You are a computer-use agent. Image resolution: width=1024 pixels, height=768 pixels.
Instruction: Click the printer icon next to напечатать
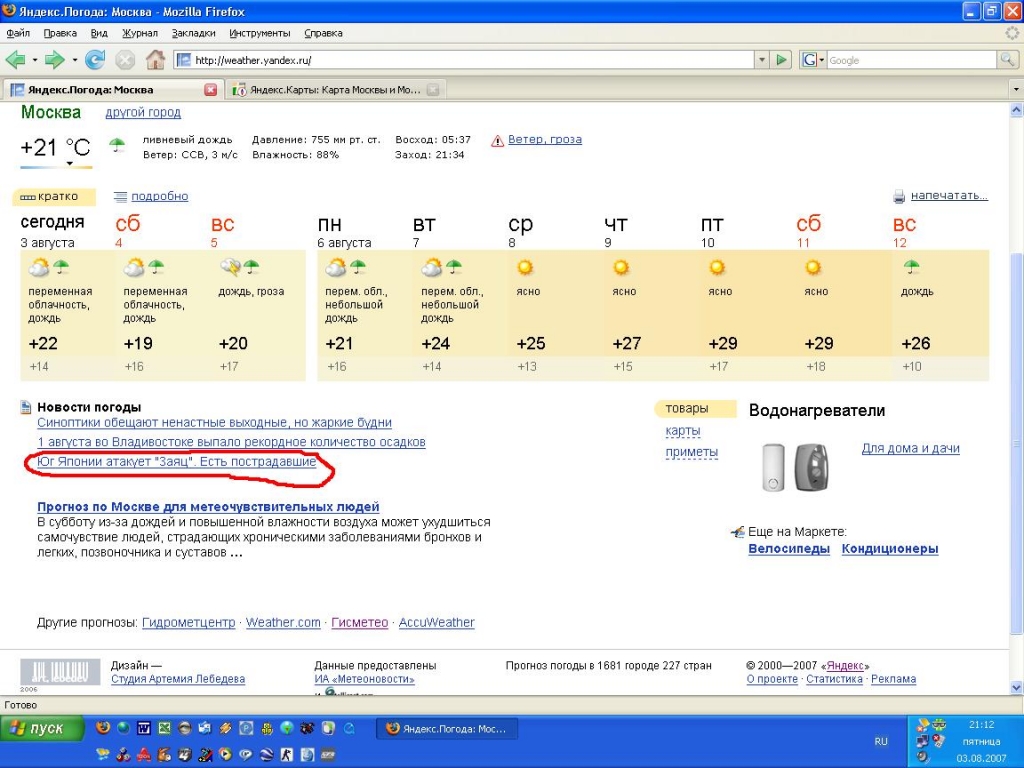(x=899, y=196)
